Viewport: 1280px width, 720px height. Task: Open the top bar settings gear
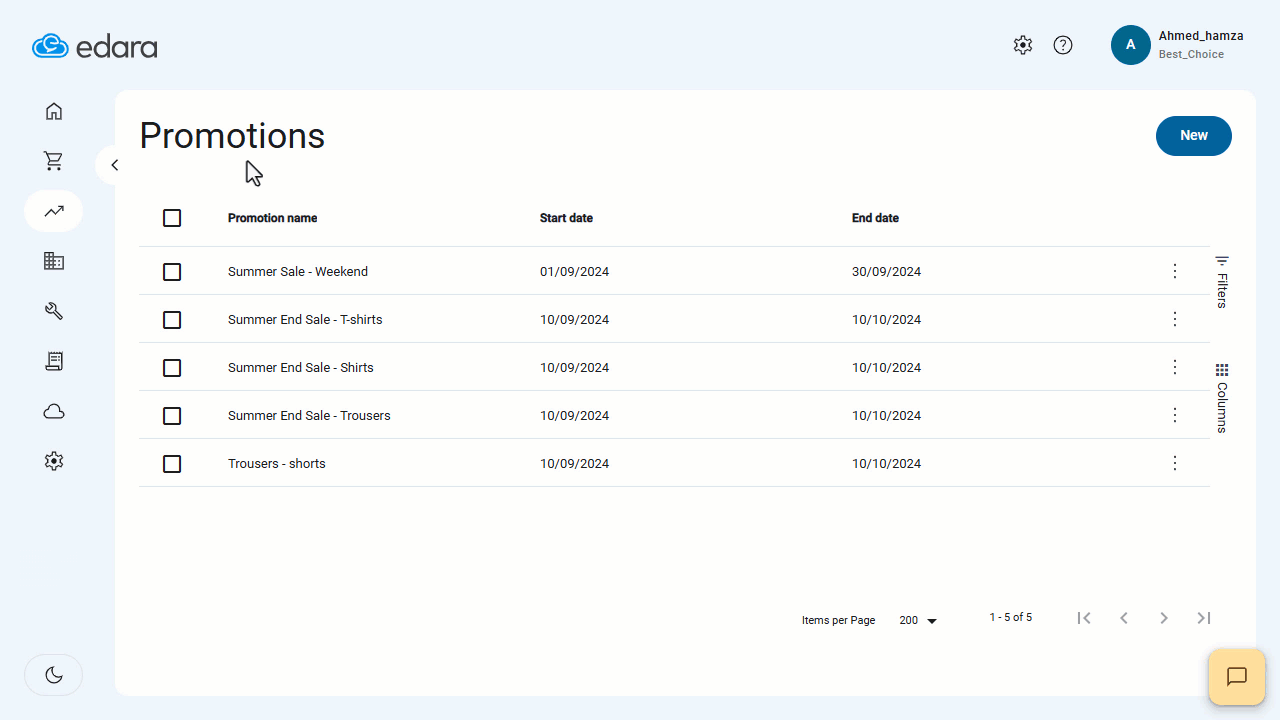[x=1022, y=45]
